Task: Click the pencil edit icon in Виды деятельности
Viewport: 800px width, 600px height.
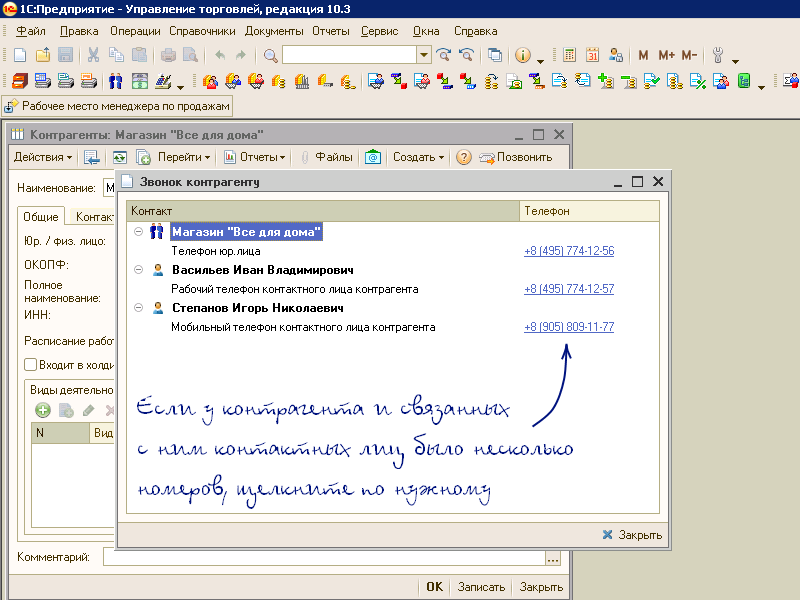Action: (88, 410)
